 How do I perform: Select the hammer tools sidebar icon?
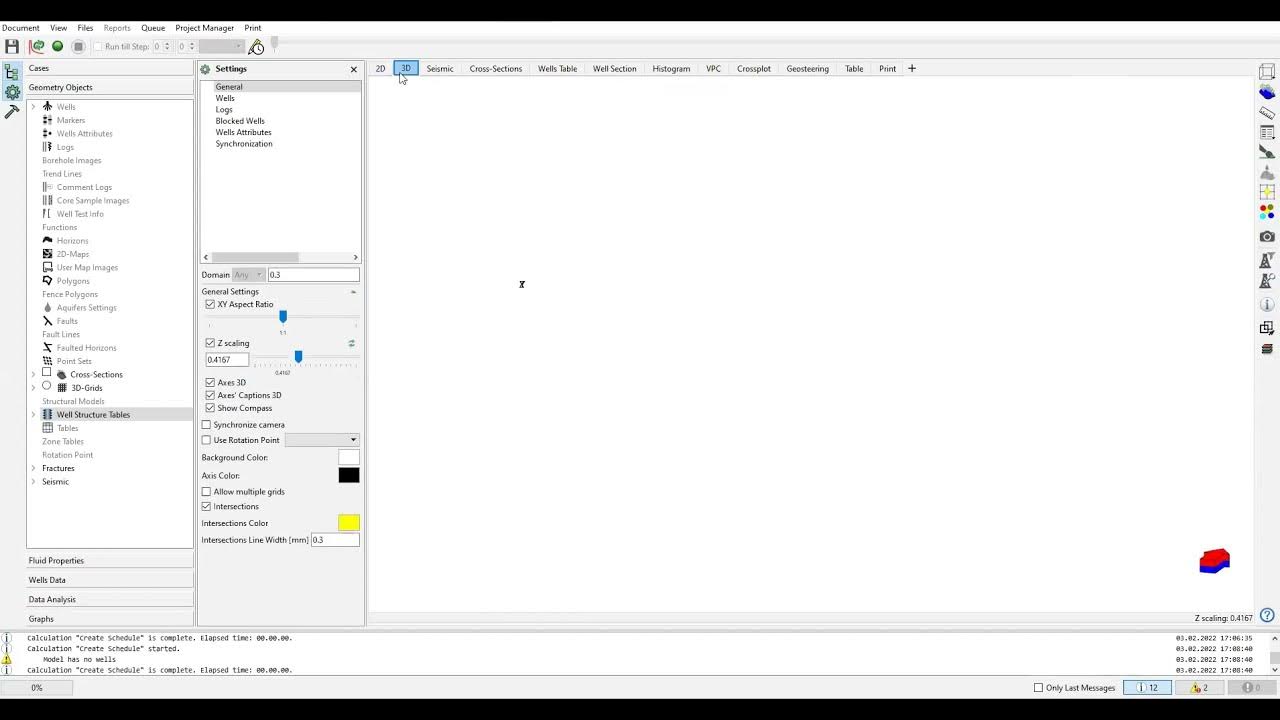coord(12,112)
